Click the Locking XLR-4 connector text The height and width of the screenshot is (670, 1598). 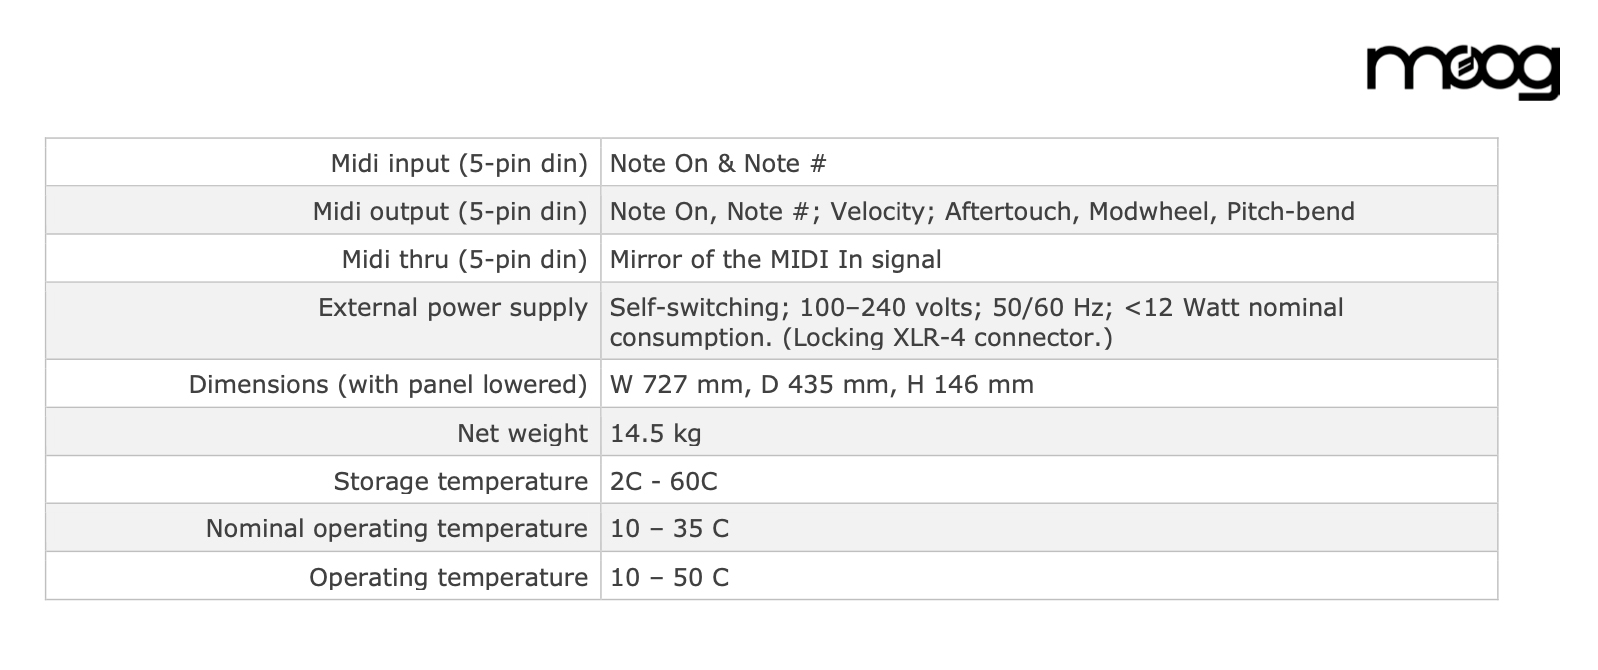click(947, 337)
